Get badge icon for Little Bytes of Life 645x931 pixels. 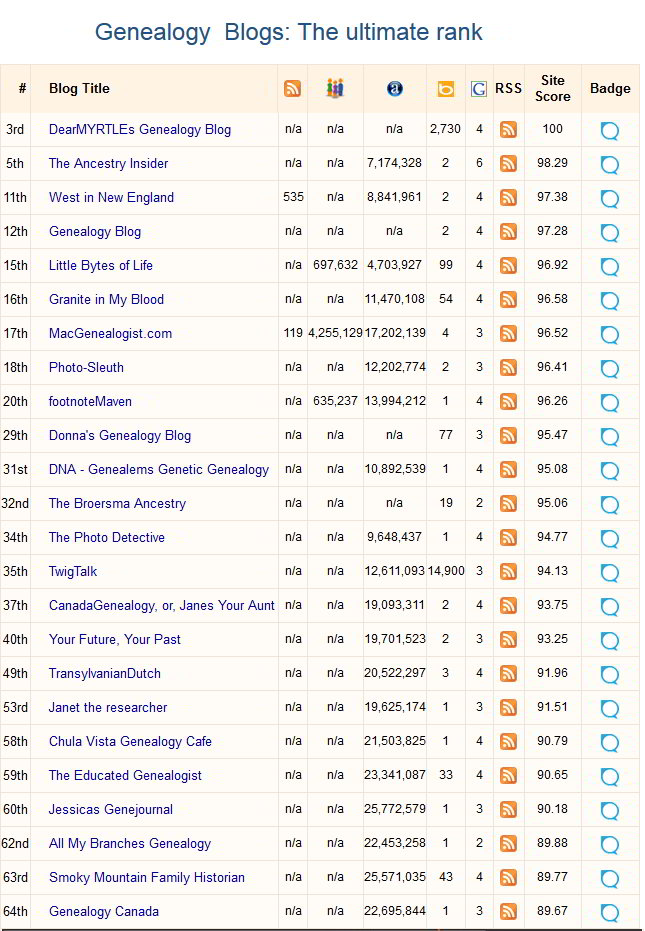[x=610, y=266]
